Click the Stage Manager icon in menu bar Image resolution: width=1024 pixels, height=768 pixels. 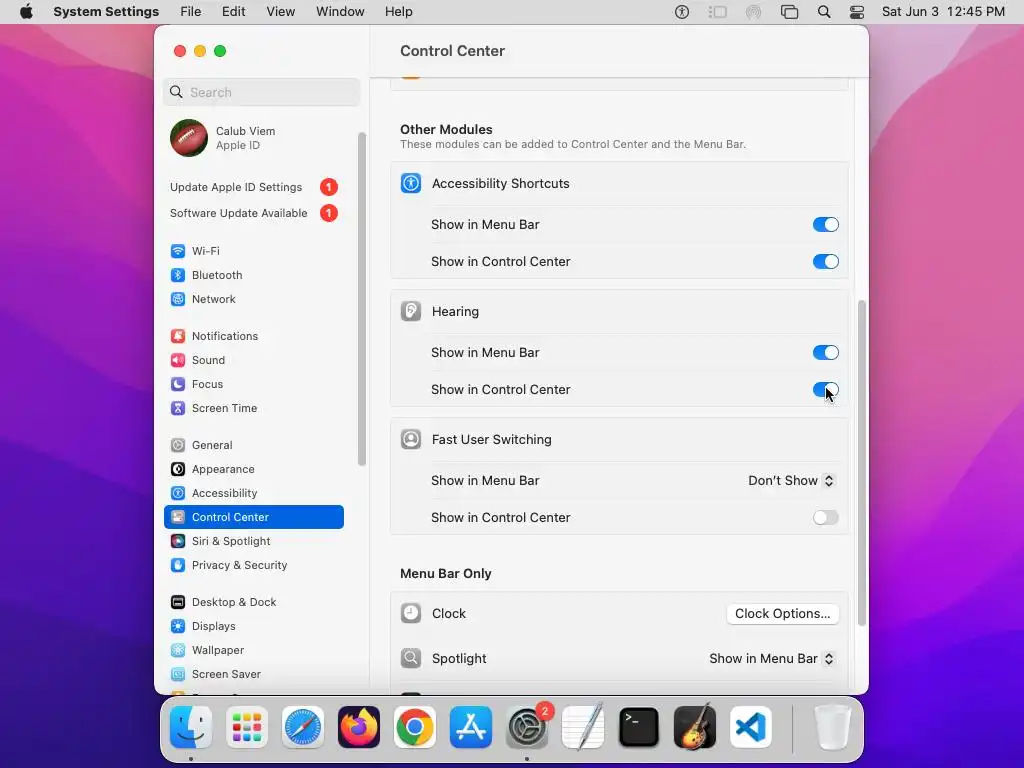(x=718, y=12)
